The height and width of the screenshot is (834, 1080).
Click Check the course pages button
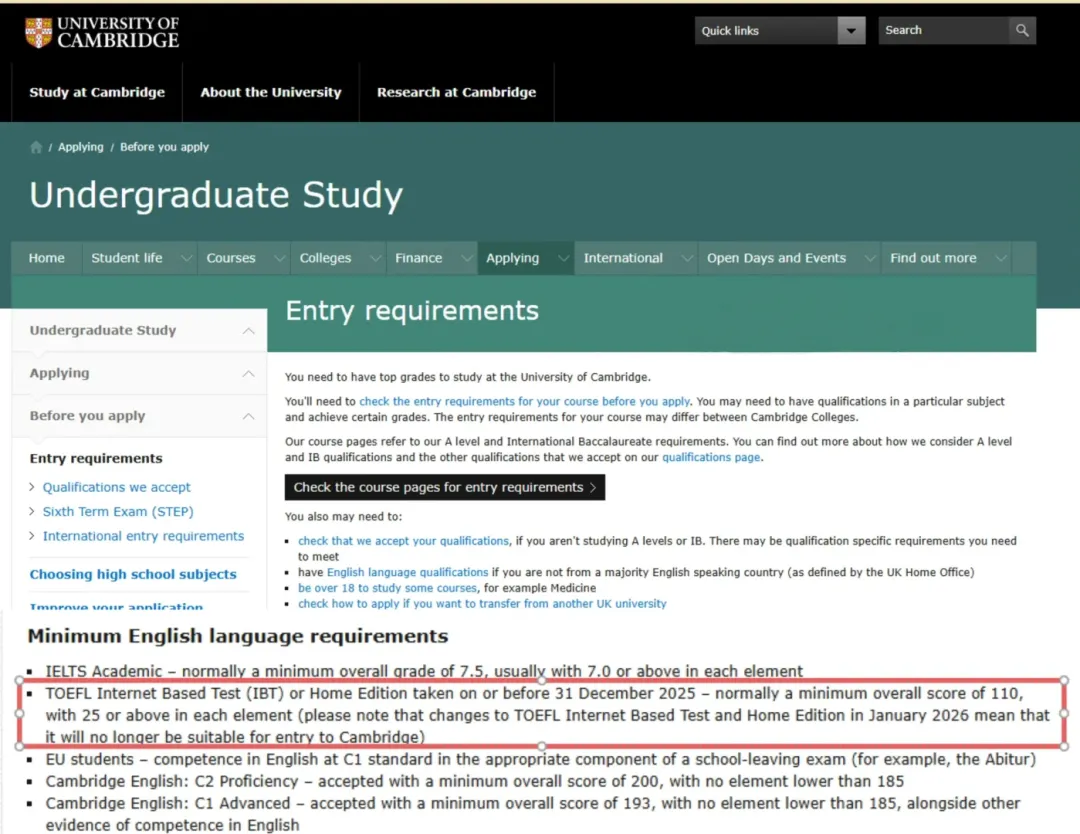[445, 487]
